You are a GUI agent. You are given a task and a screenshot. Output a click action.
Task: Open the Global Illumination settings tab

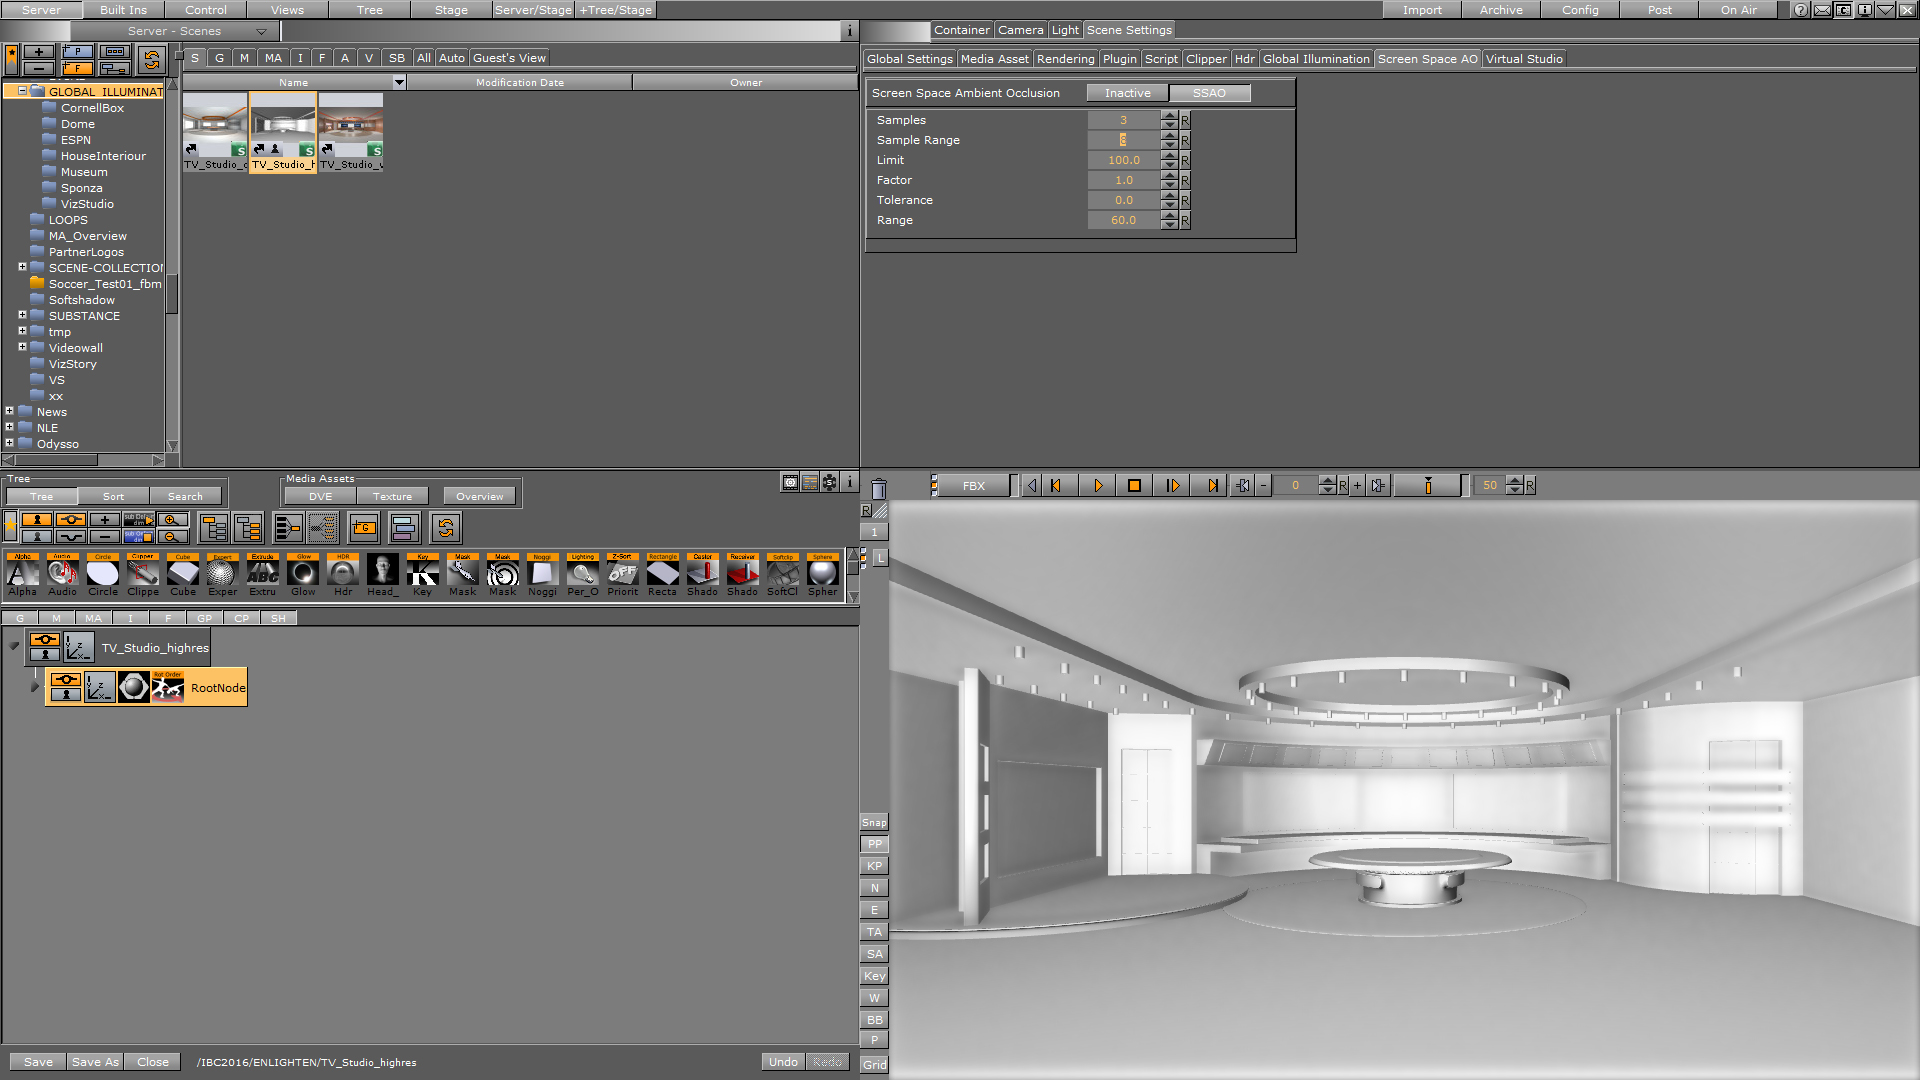pos(1316,59)
